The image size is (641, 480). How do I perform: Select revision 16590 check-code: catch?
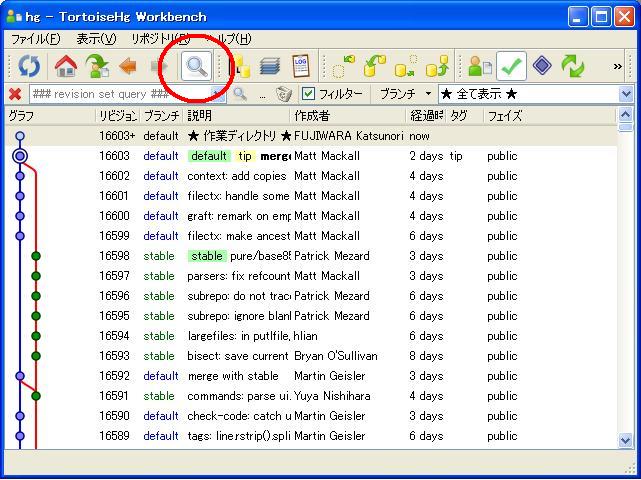point(311,416)
